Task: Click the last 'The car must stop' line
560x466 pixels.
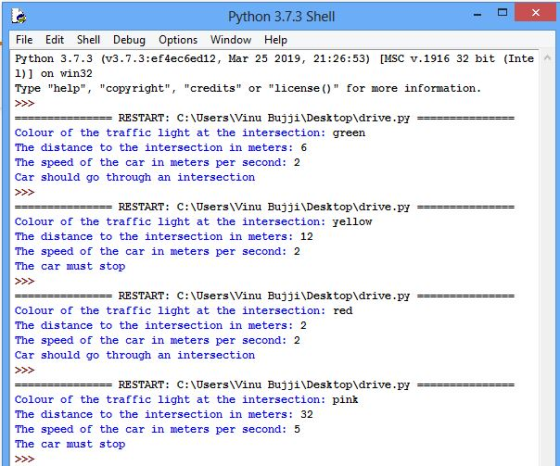Action: [x=70, y=444]
